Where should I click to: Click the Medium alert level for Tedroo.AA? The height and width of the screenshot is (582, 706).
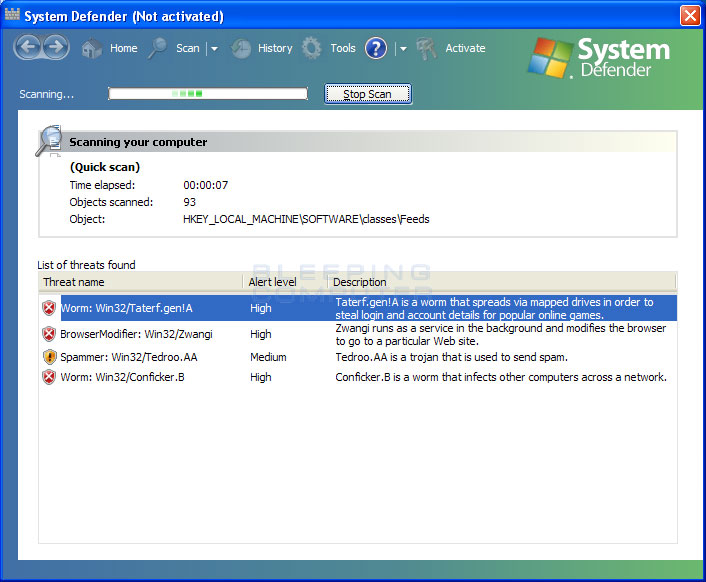(268, 357)
